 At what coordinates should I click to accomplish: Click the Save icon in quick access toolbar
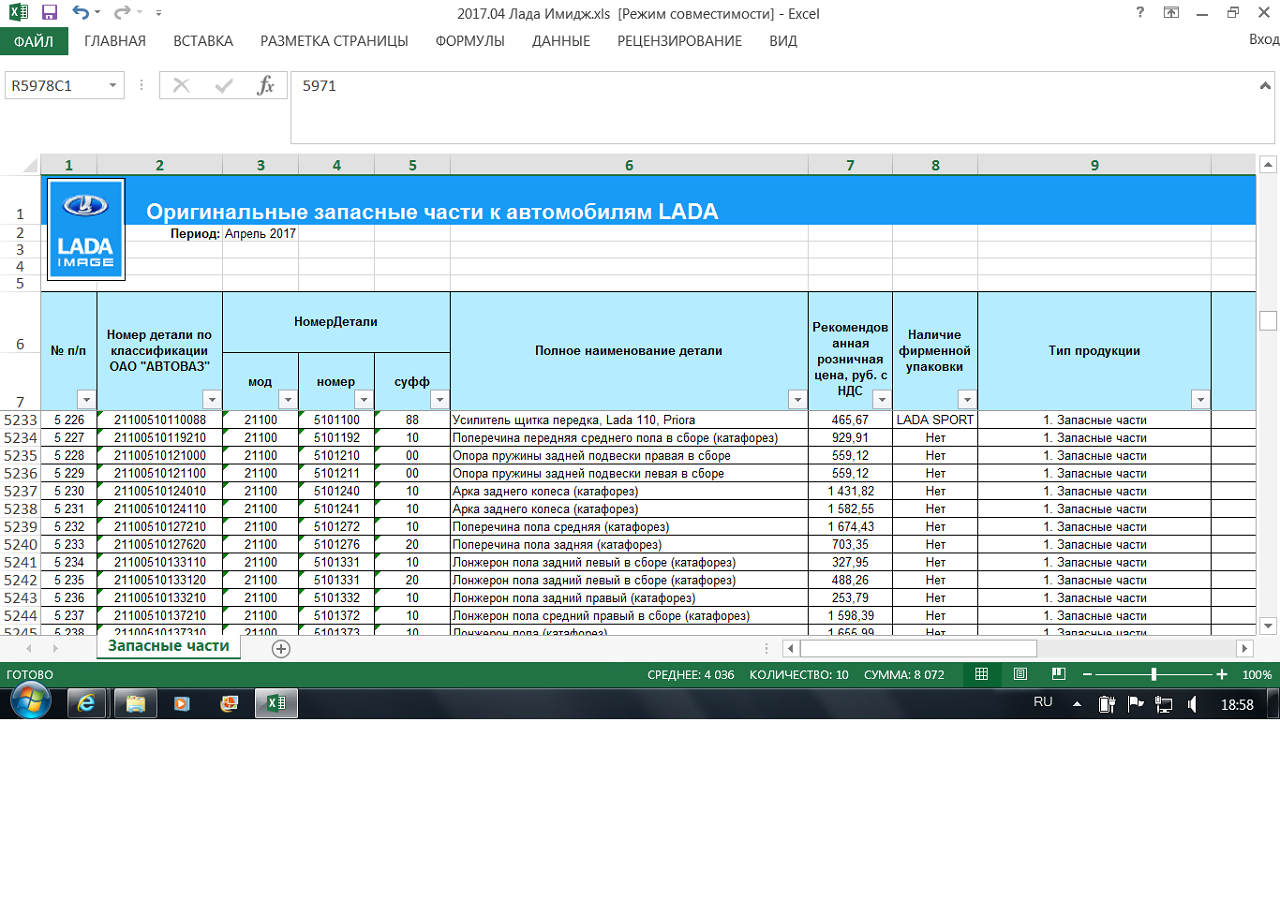(49, 13)
